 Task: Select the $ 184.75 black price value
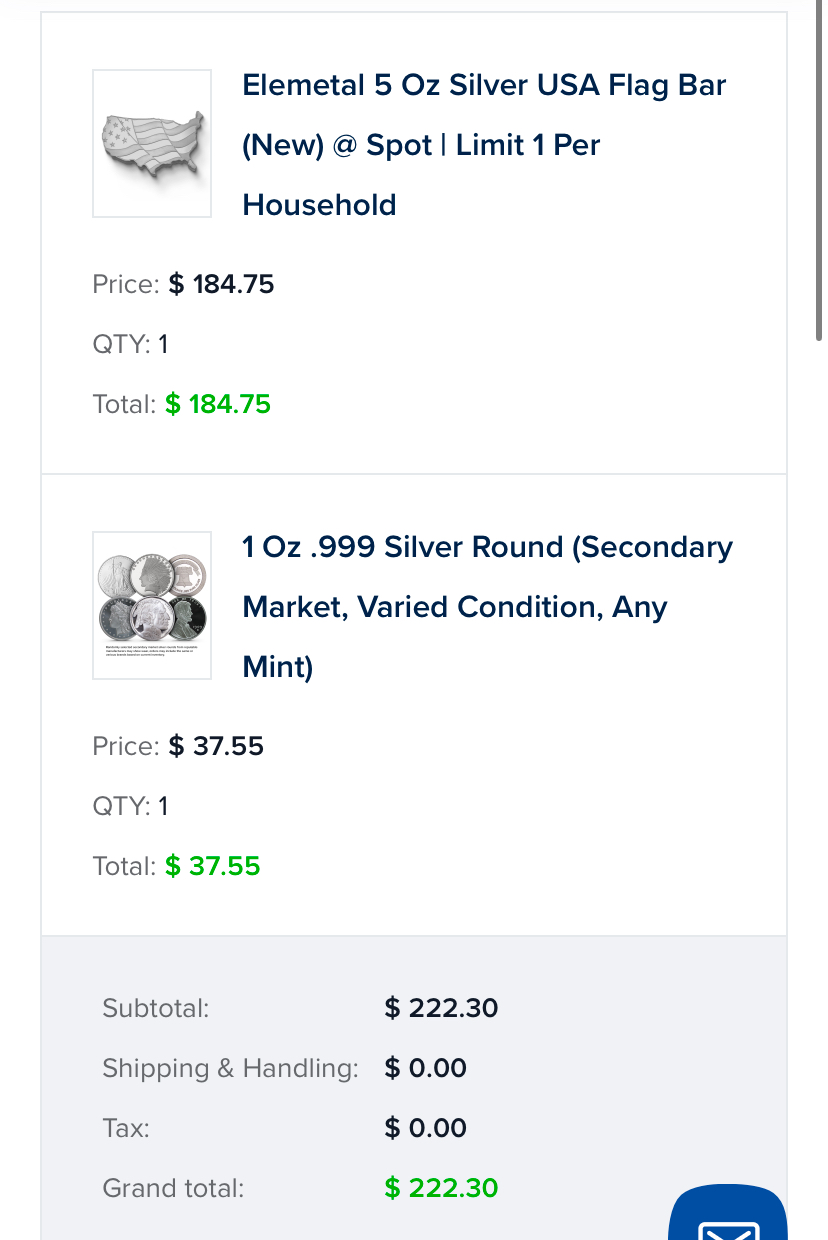tap(221, 284)
